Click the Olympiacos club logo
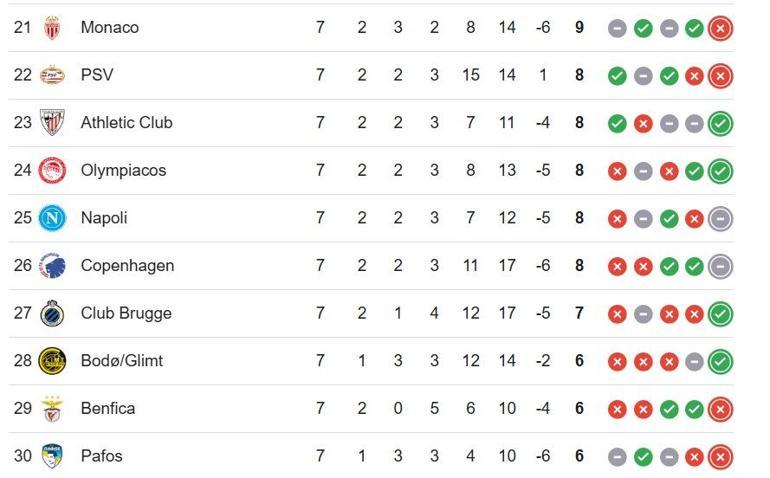The image size is (770, 478). coord(52,171)
